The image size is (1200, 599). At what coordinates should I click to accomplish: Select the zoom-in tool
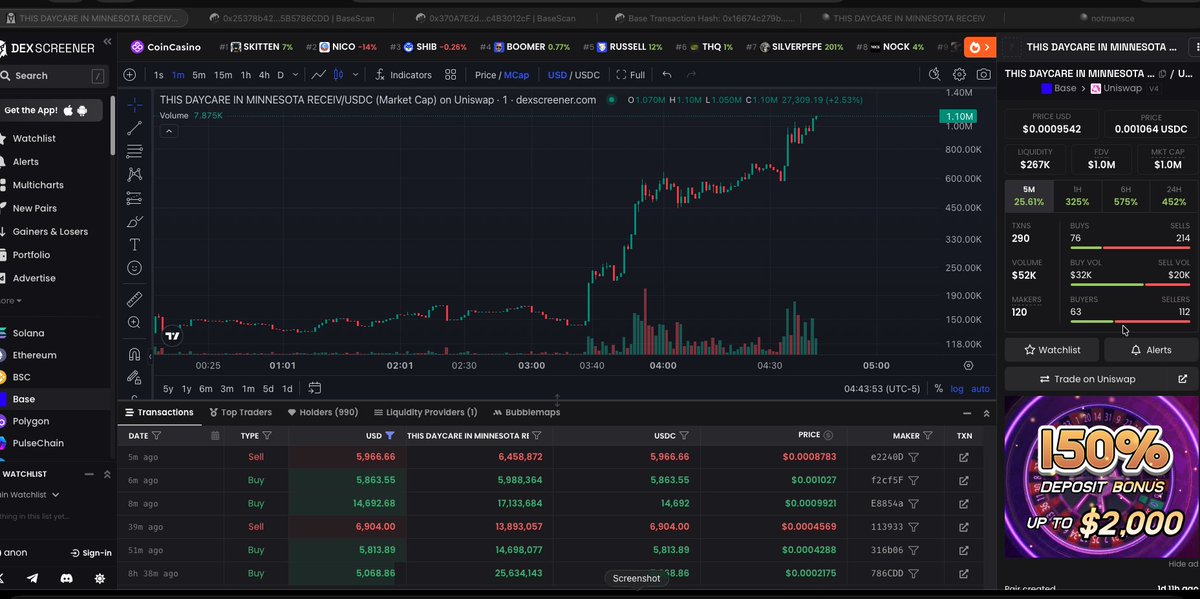[x=134, y=322]
